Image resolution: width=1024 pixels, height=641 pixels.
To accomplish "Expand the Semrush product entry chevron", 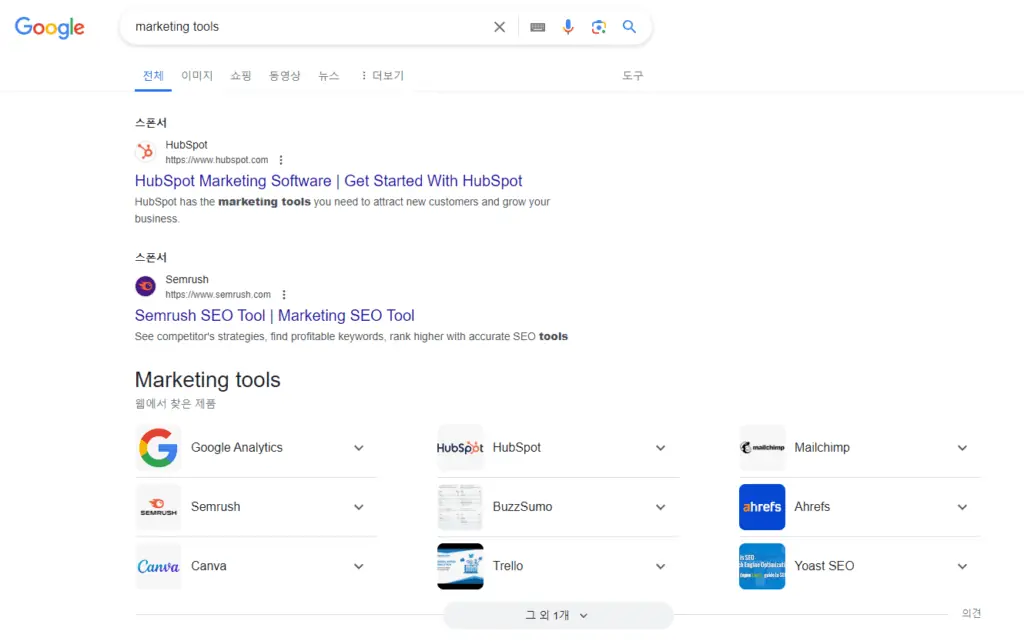I will 359,507.
